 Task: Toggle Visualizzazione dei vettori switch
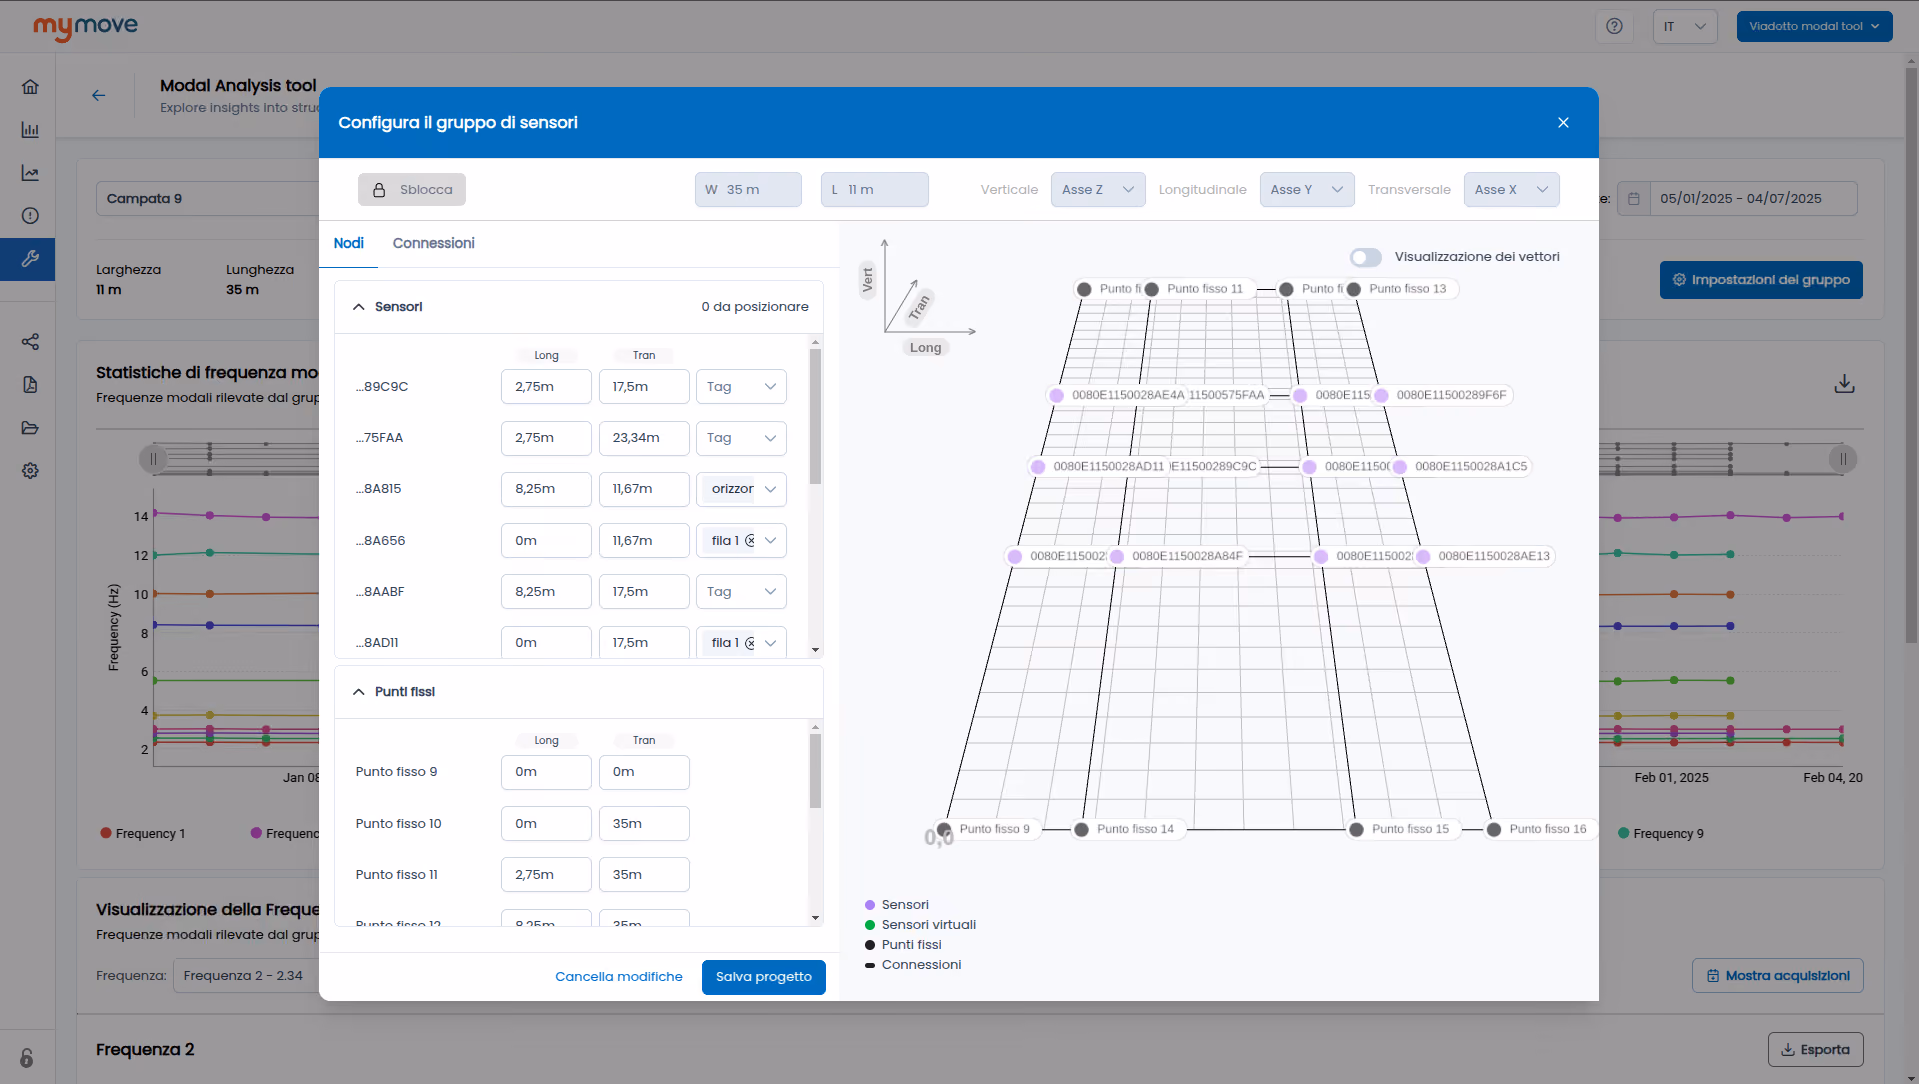pyautogui.click(x=1365, y=257)
